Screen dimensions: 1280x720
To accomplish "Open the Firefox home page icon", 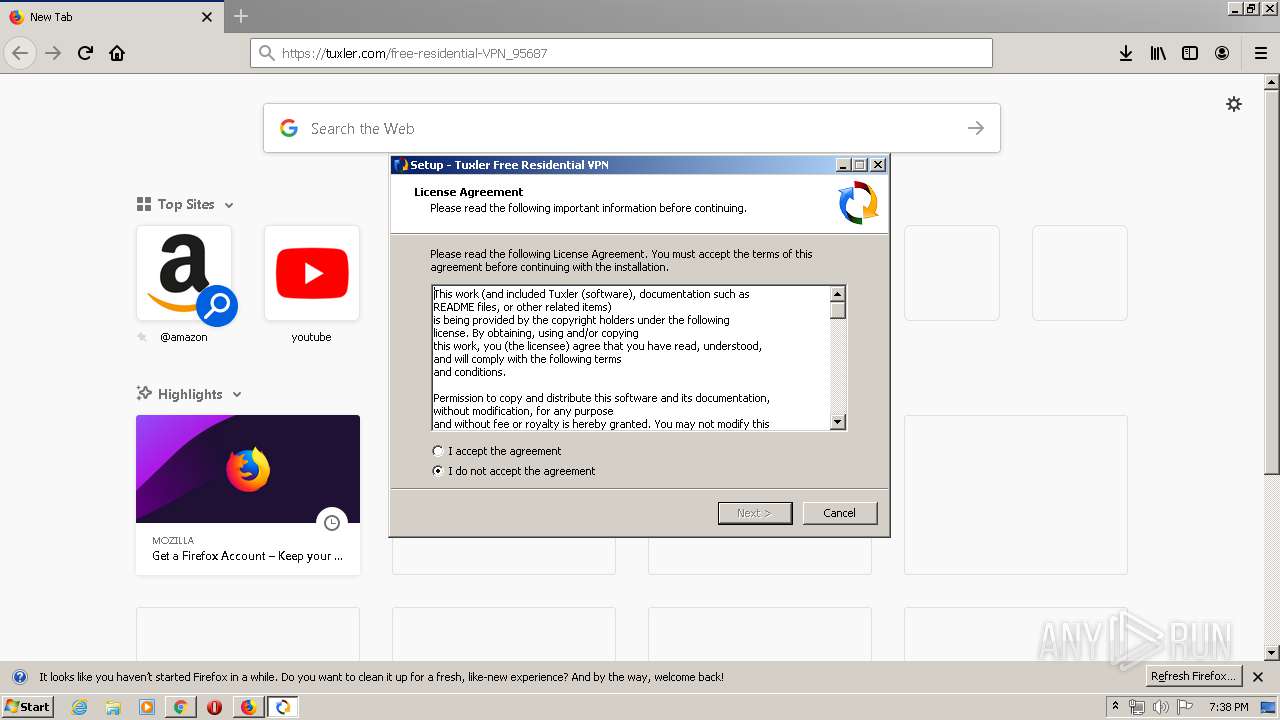I will [117, 53].
